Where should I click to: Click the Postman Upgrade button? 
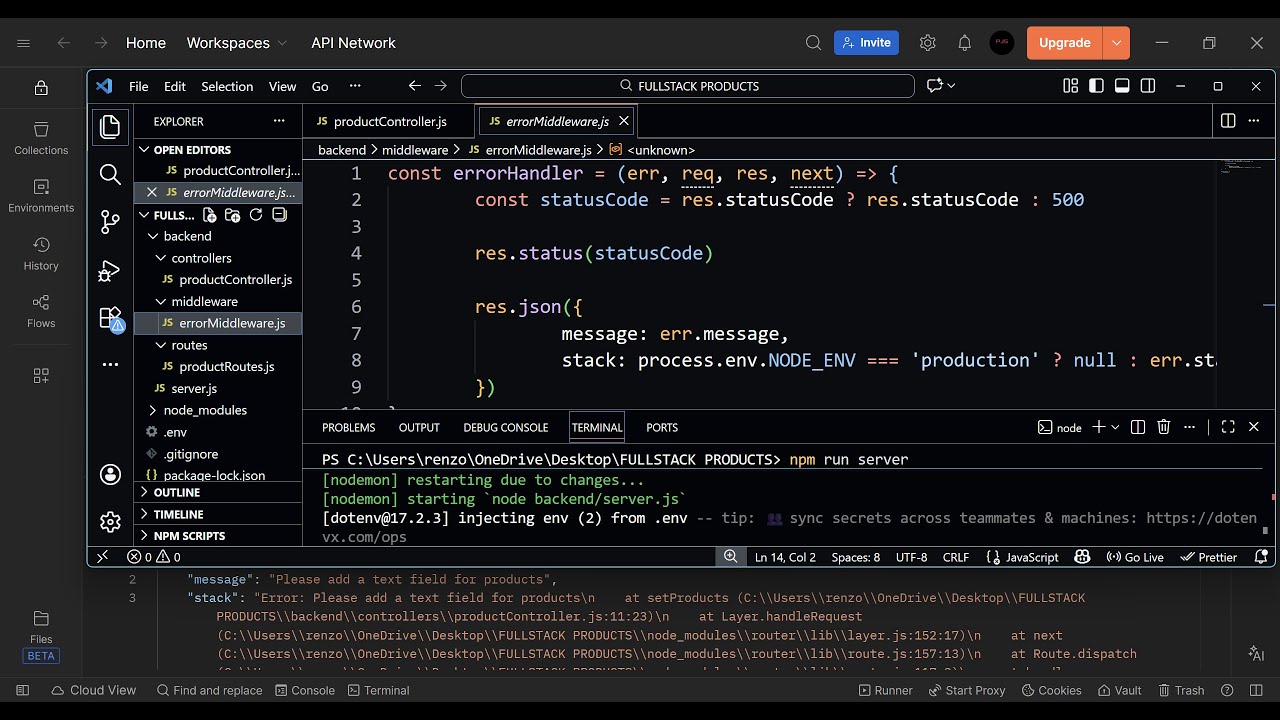(1065, 43)
